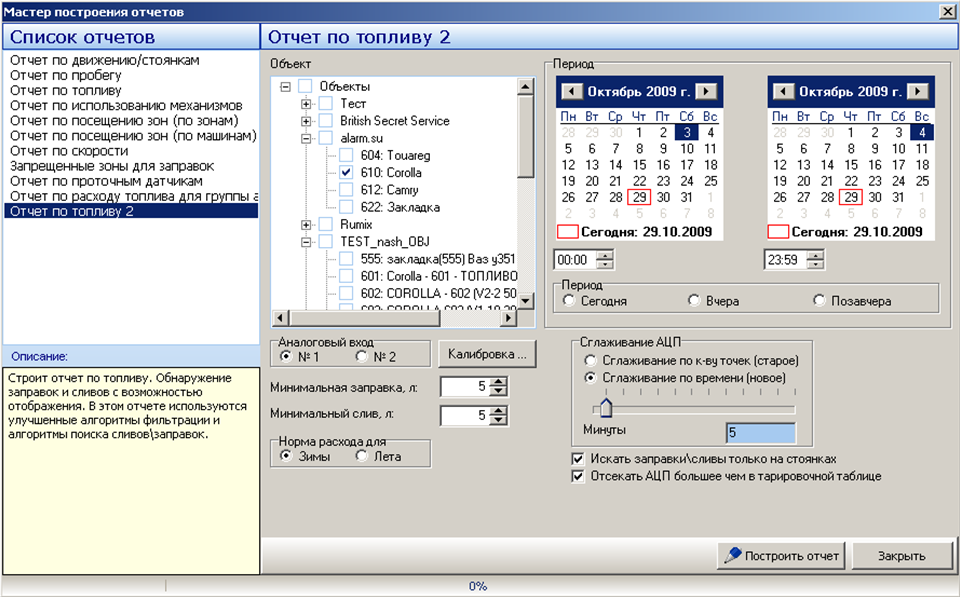This screenshot has width=960, height=597.
Task: Select analog input № 2
Action: click(362, 356)
